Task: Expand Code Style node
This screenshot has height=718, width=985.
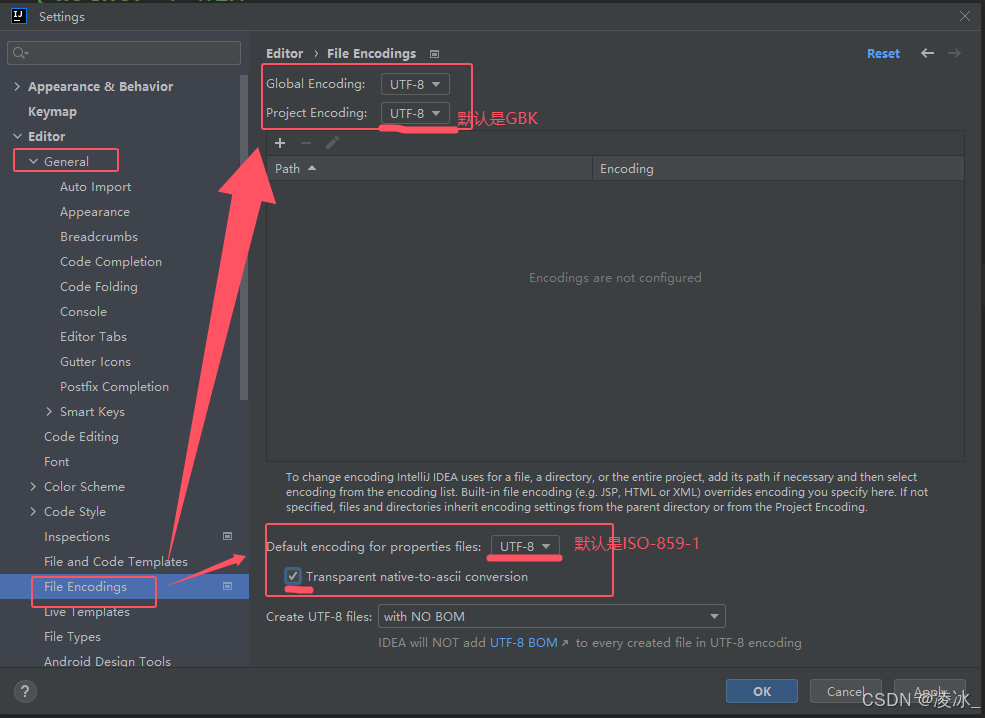Action: click(33, 511)
